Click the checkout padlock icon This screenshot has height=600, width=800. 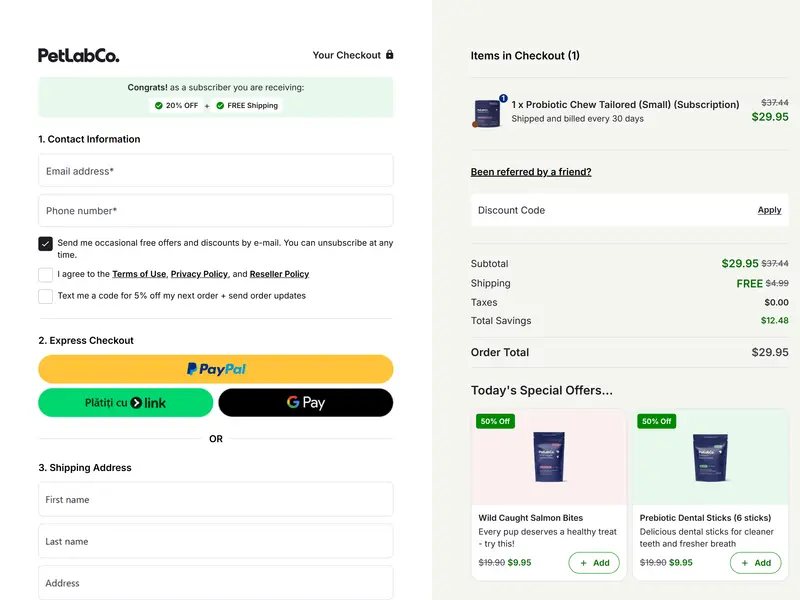point(390,55)
